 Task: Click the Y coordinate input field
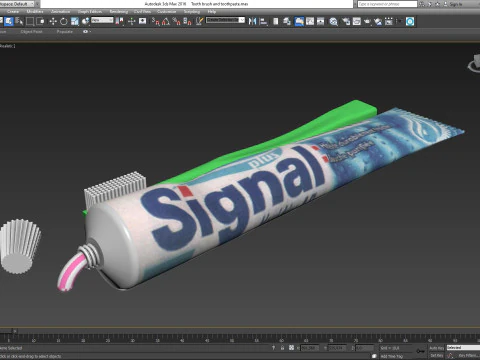point(337,348)
